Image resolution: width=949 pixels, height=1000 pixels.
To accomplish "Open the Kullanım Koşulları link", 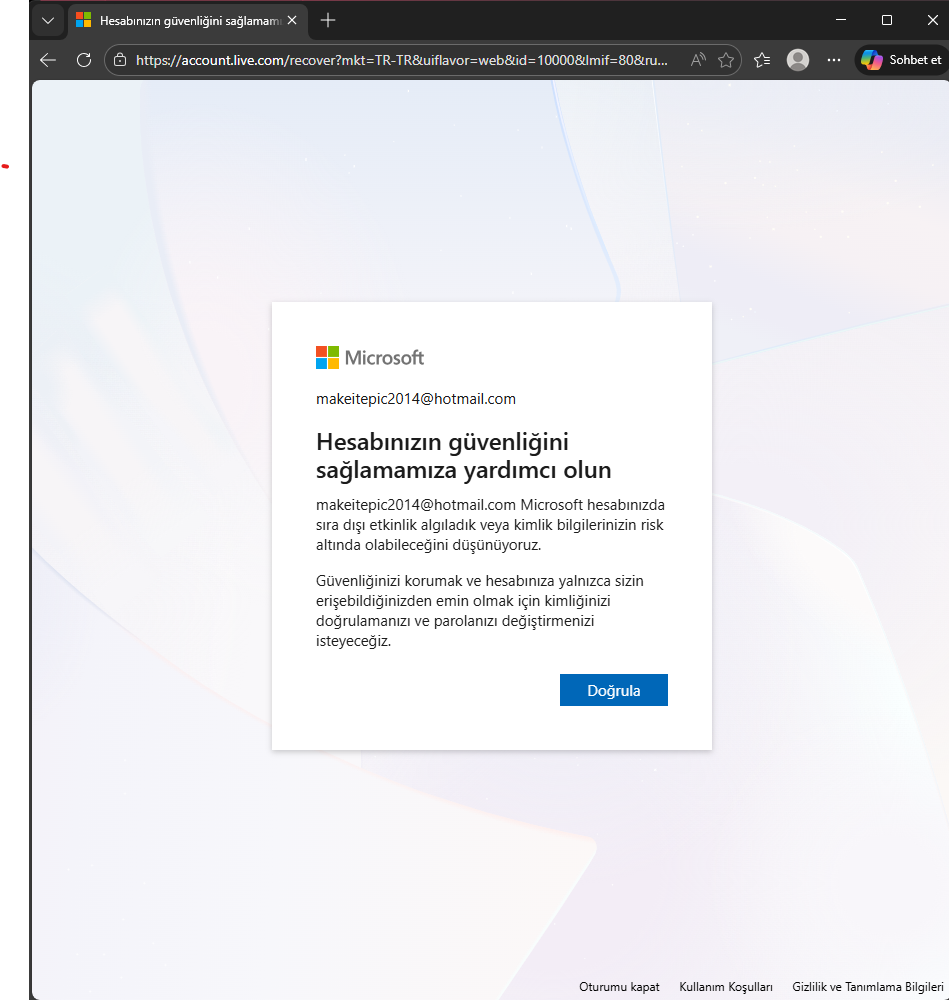I will 726,987.
